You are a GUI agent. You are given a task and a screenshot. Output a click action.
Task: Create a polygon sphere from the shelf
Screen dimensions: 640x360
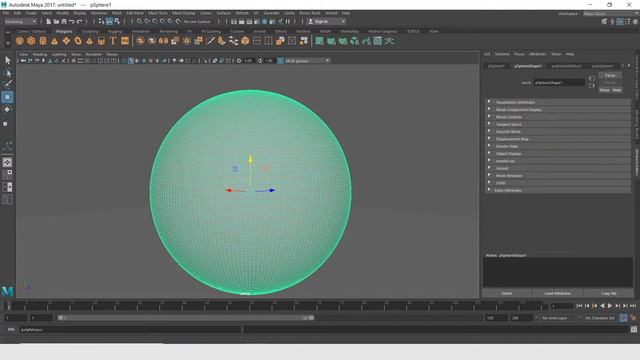19,41
